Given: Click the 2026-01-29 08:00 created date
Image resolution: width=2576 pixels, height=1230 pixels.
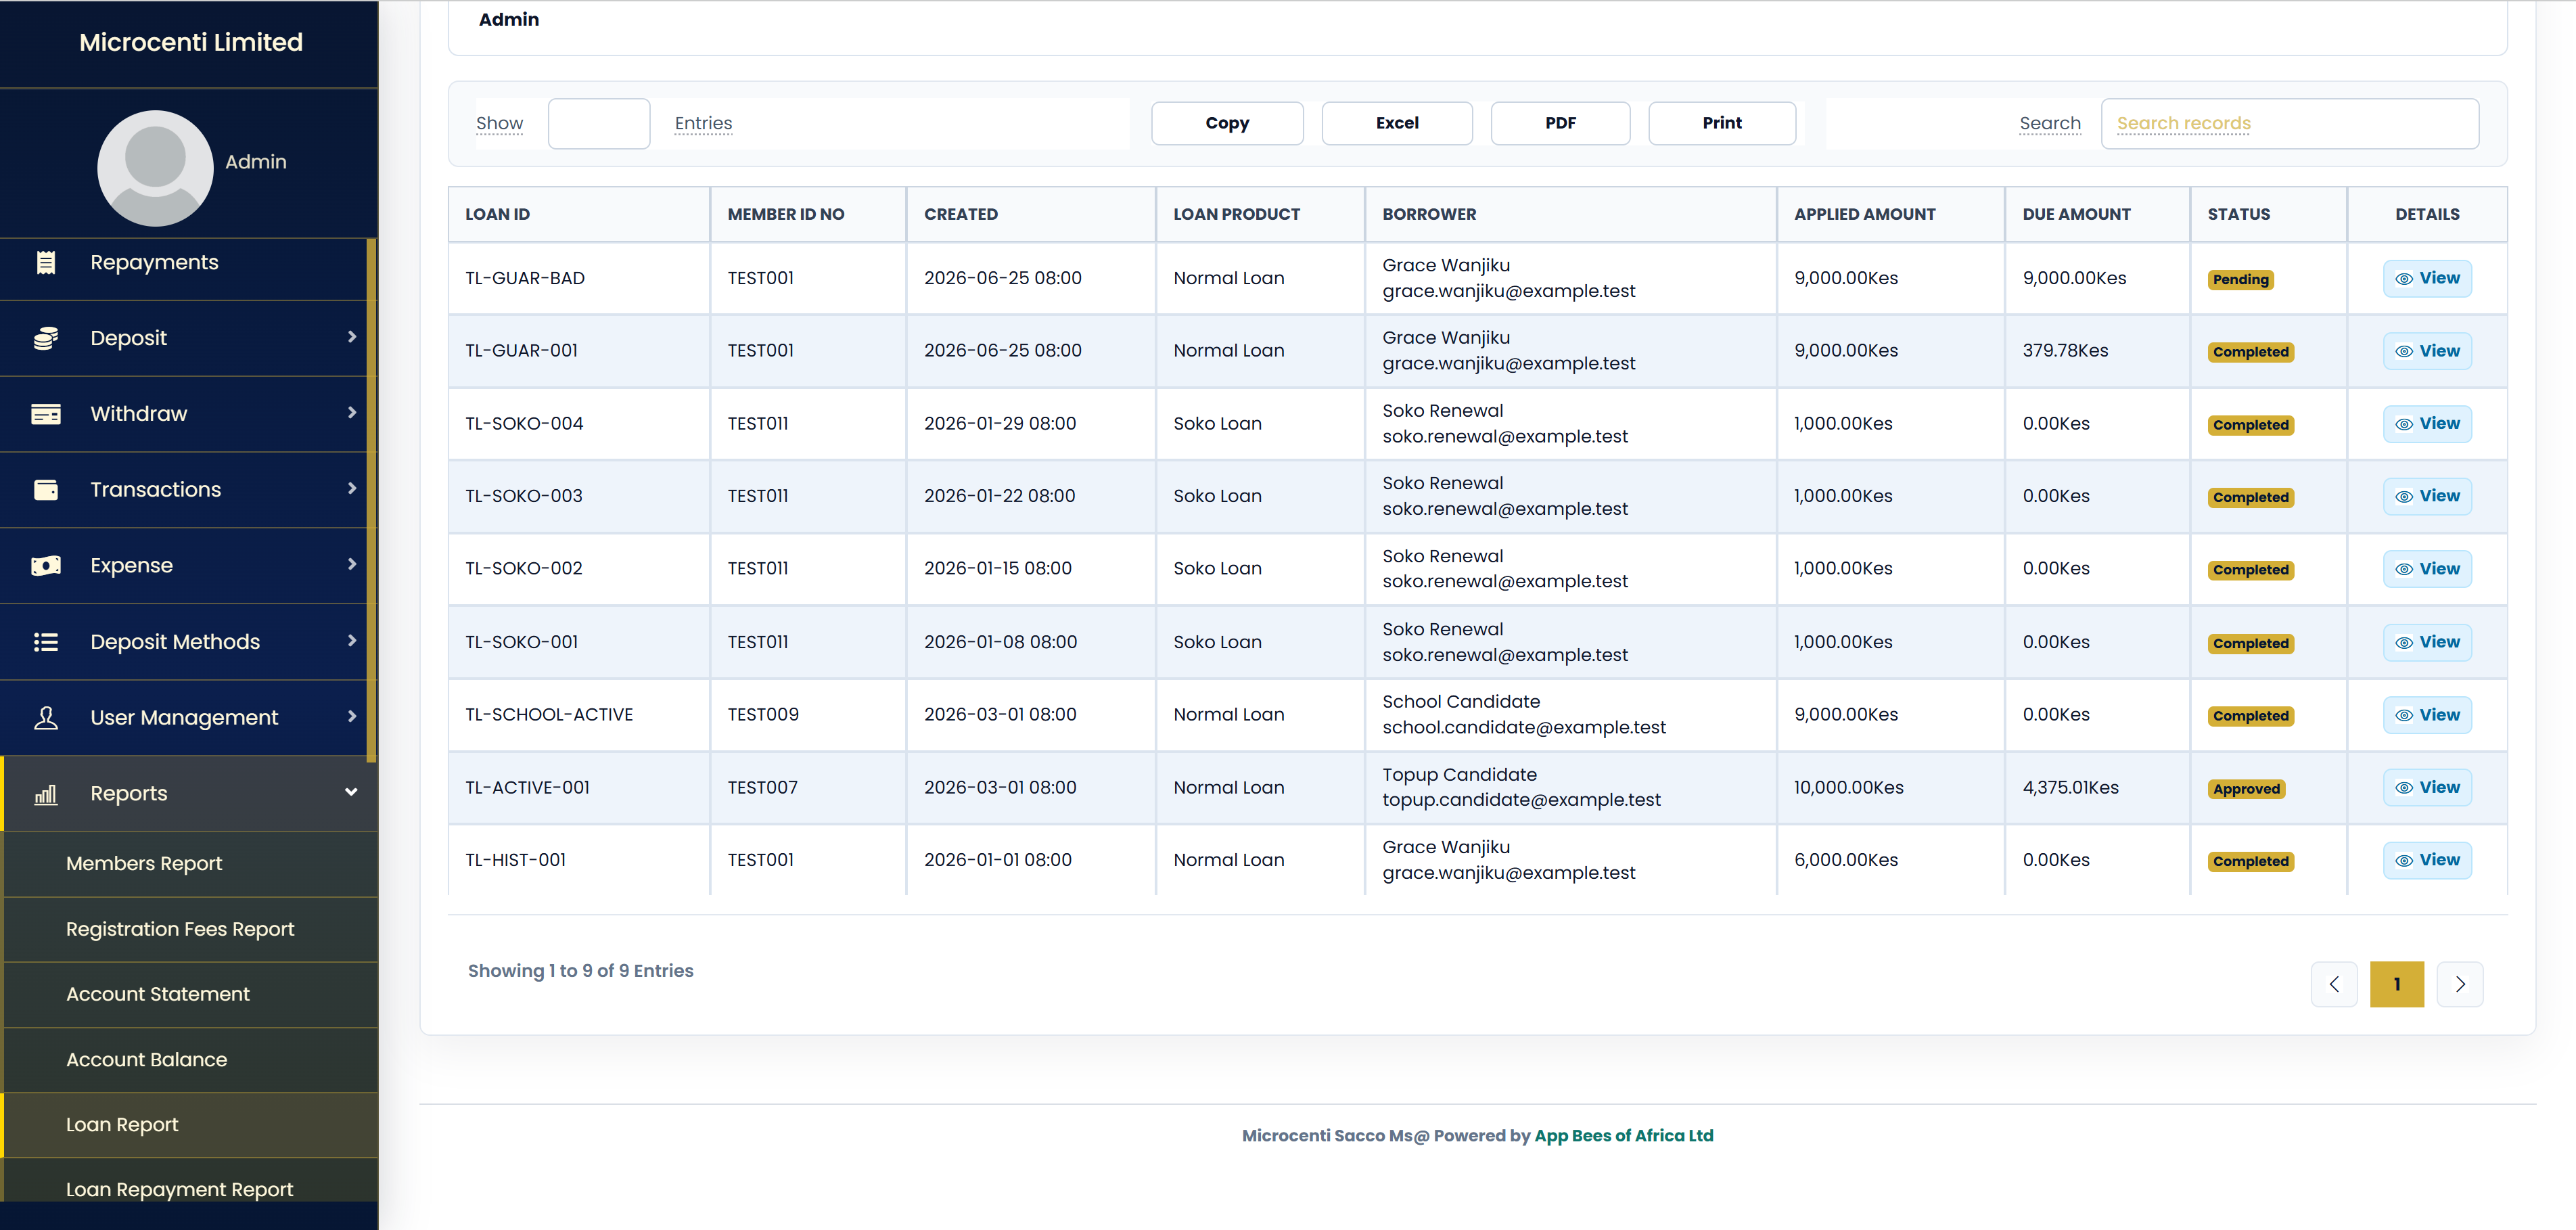Looking at the screenshot, I should [1000, 423].
